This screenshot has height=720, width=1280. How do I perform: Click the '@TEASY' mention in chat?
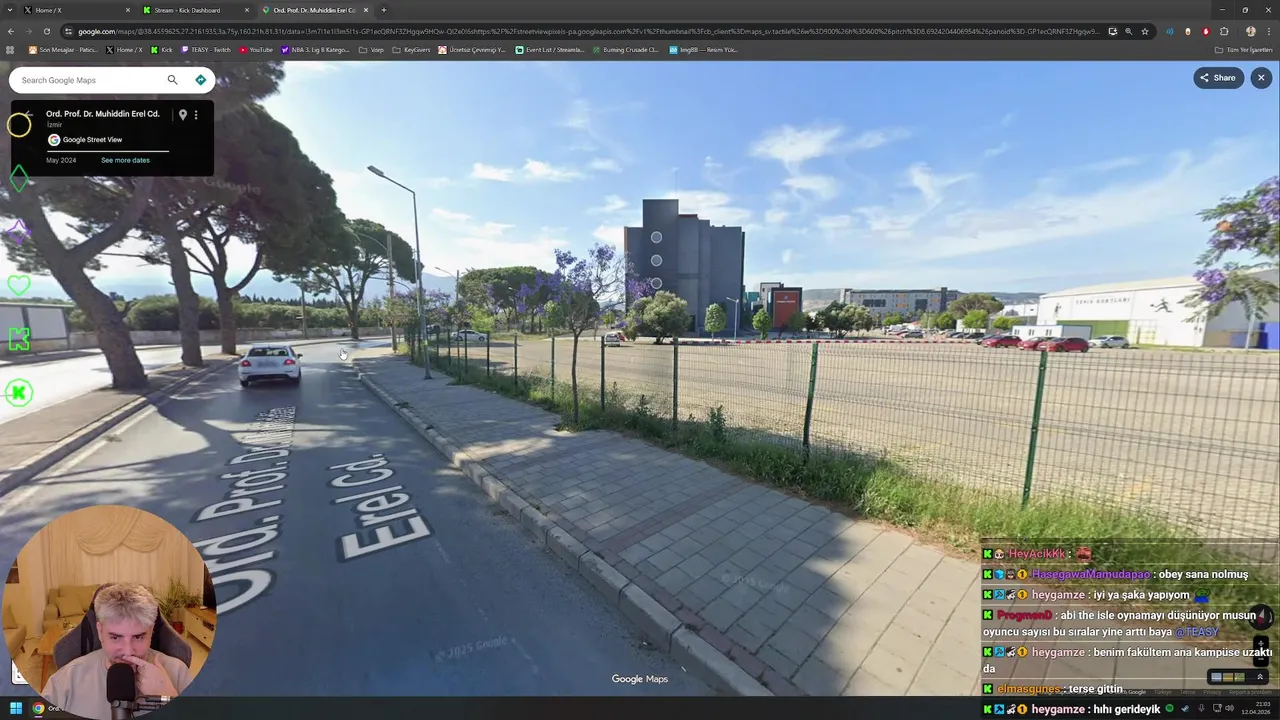[1197, 632]
